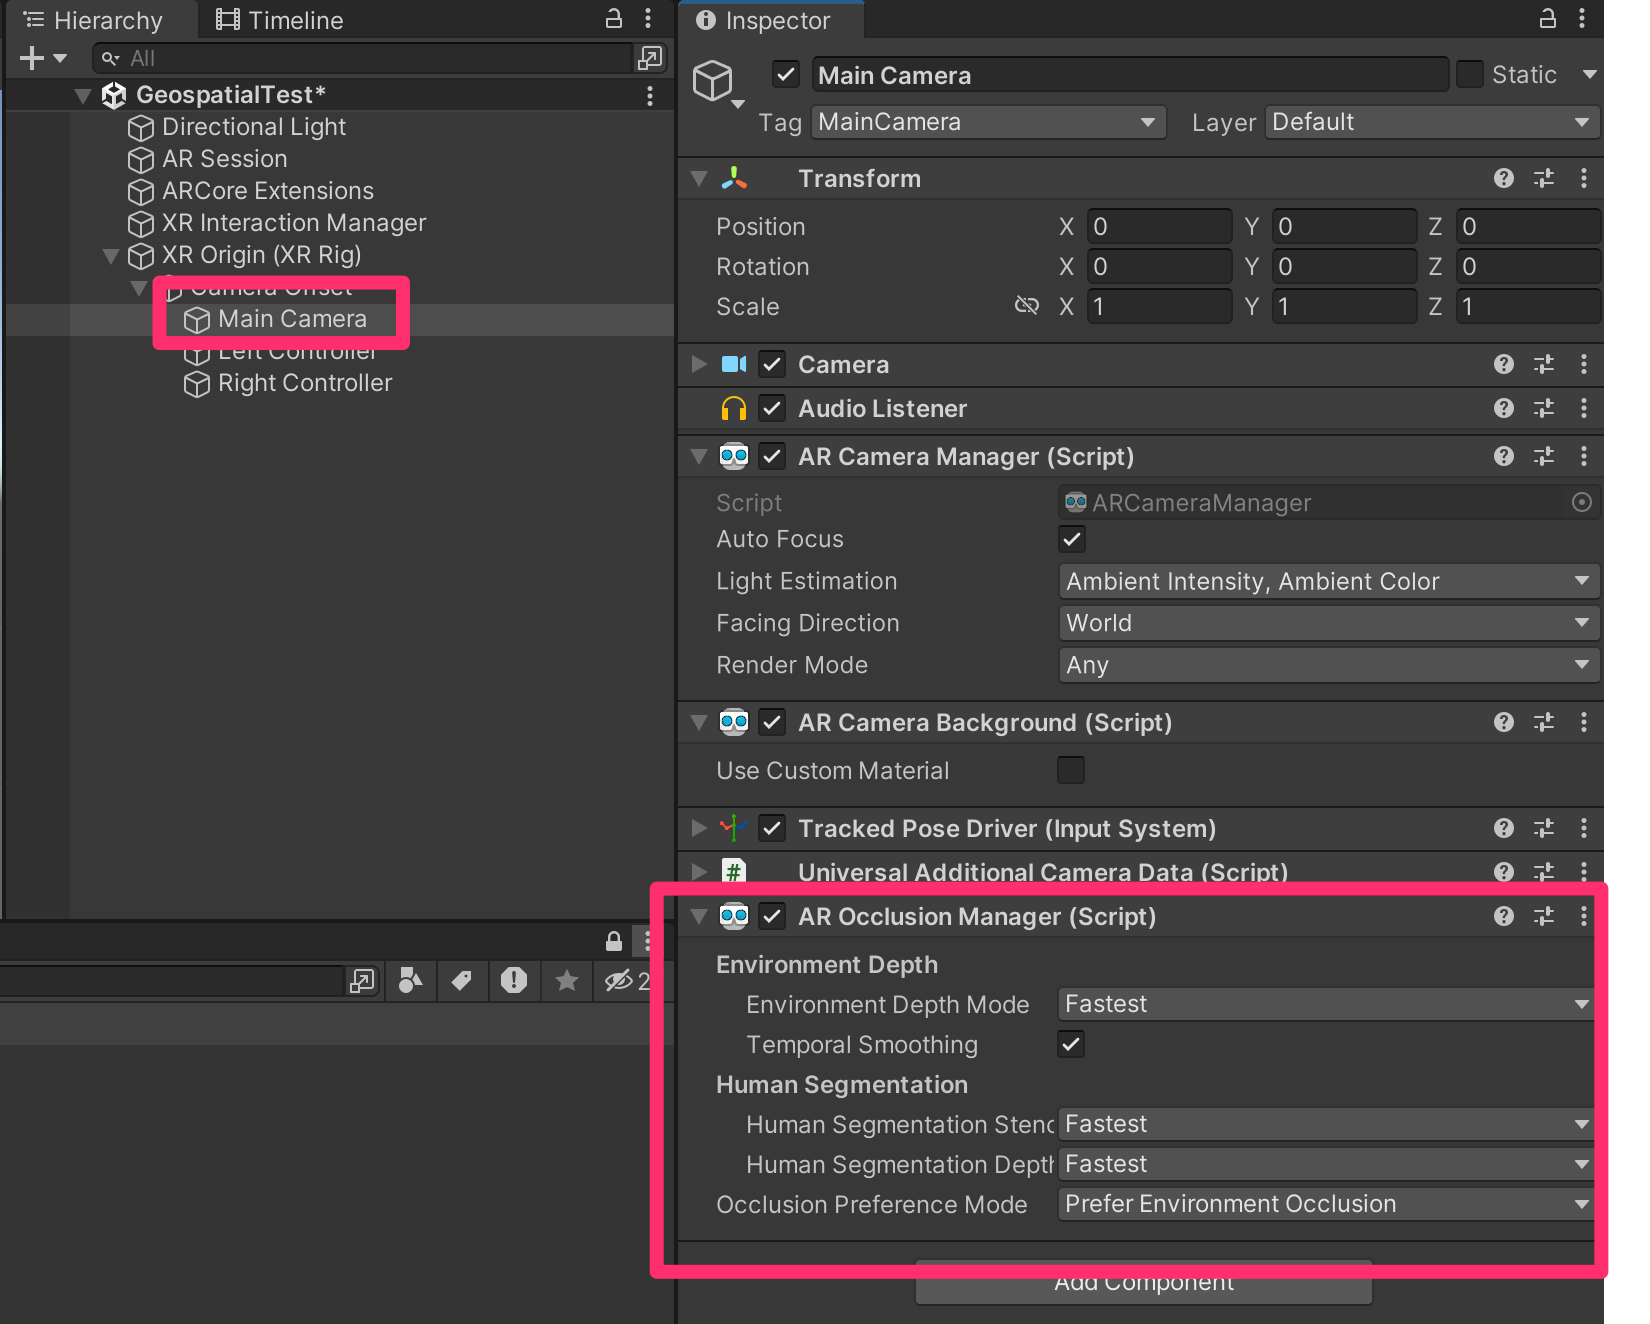The image size is (1650, 1324).
Task: Click the Position X value field
Action: [1159, 226]
